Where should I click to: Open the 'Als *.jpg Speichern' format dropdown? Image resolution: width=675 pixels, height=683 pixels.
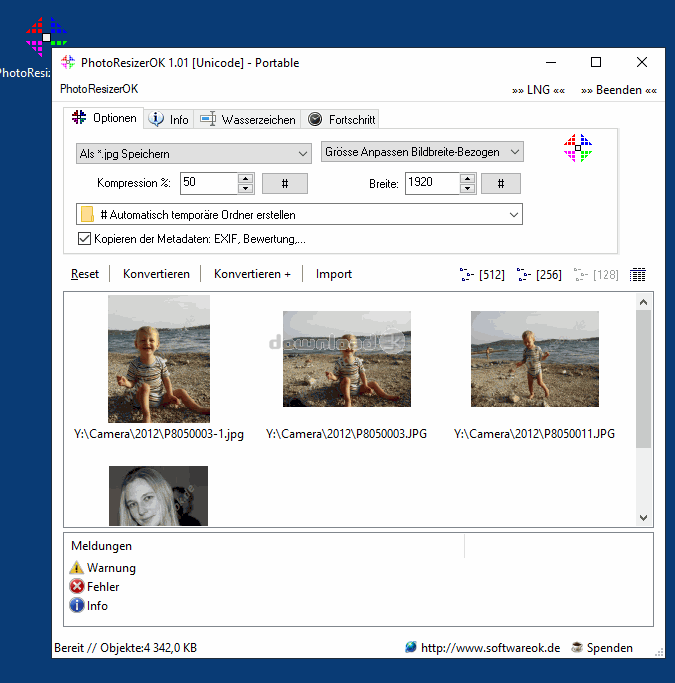[194, 153]
